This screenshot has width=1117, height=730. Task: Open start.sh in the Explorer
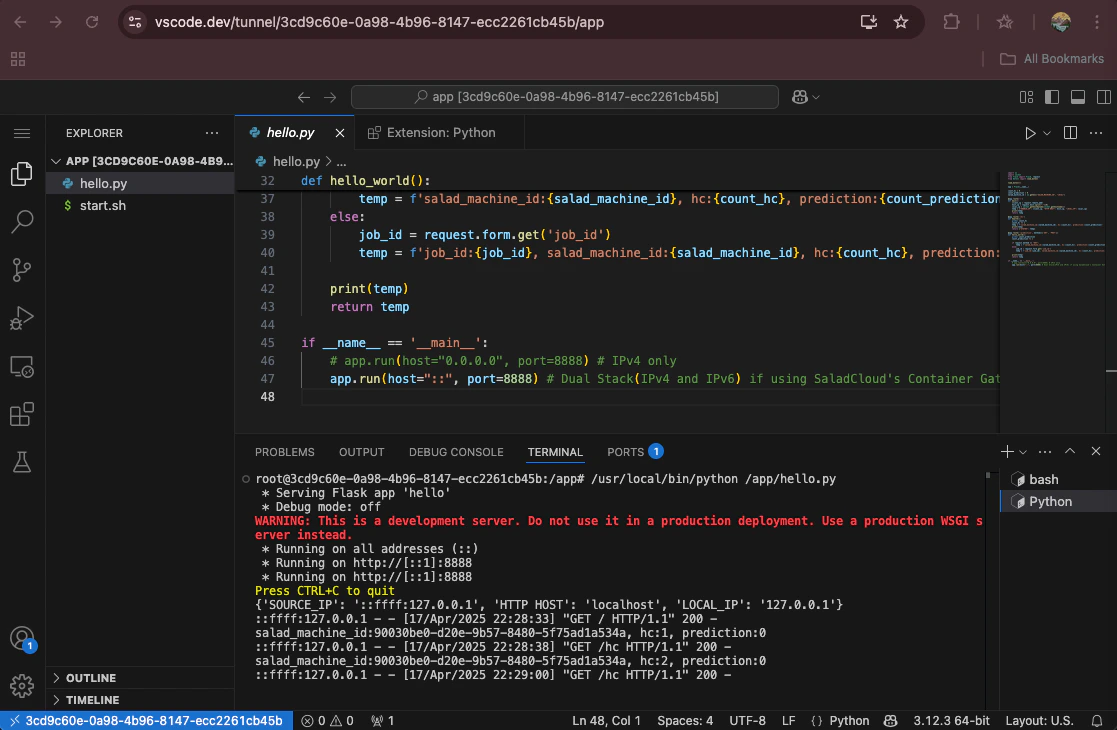102,205
